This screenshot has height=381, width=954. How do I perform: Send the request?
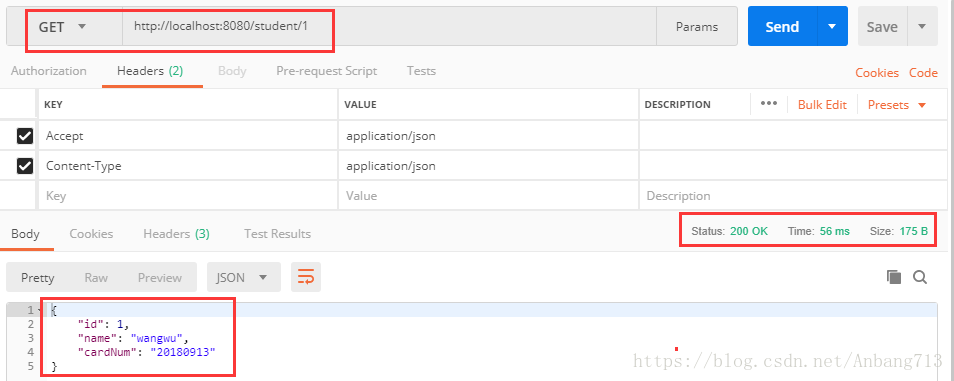pyautogui.click(x=782, y=27)
